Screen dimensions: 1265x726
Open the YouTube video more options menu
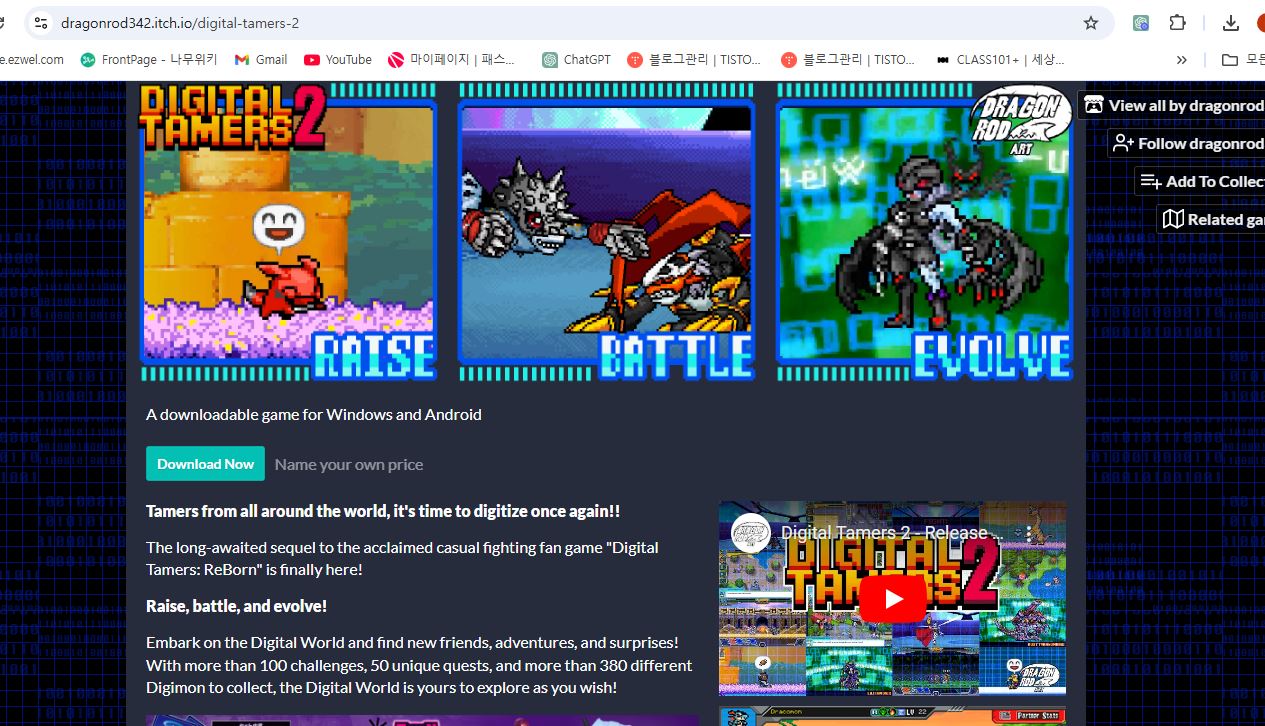point(1029,533)
